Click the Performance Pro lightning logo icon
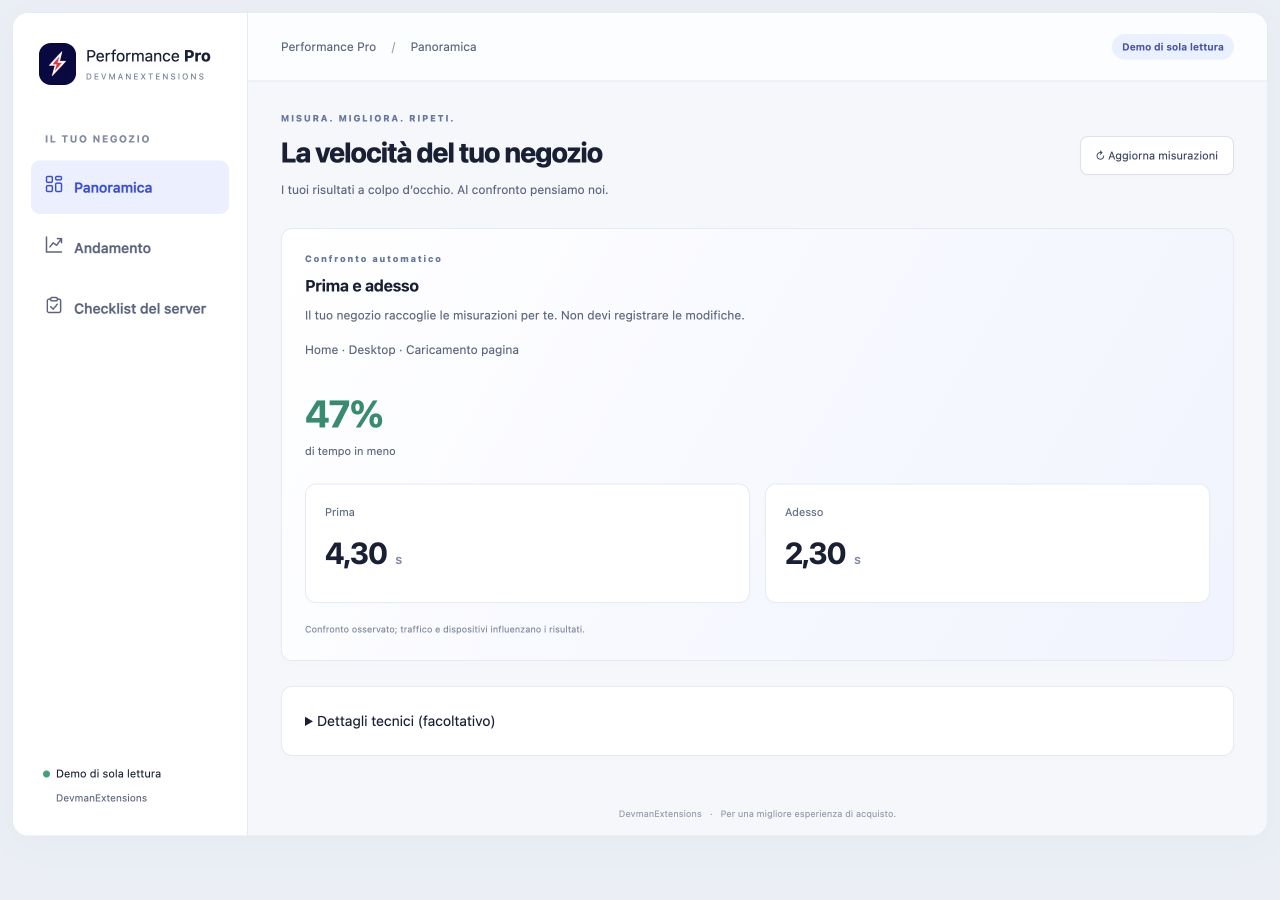The height and width of the screenshot is (900, 1280). coord(57,64)
